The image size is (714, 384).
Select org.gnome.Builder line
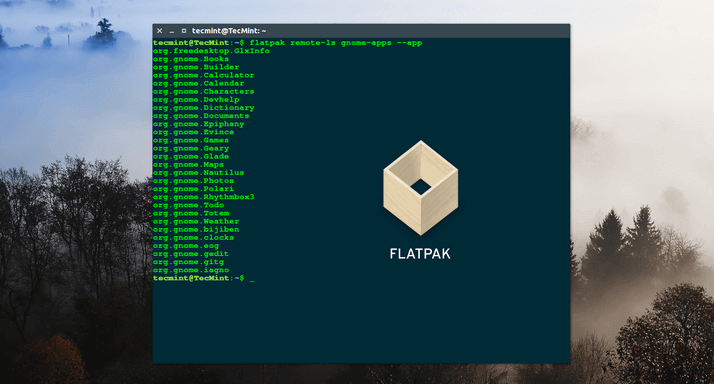196,67
